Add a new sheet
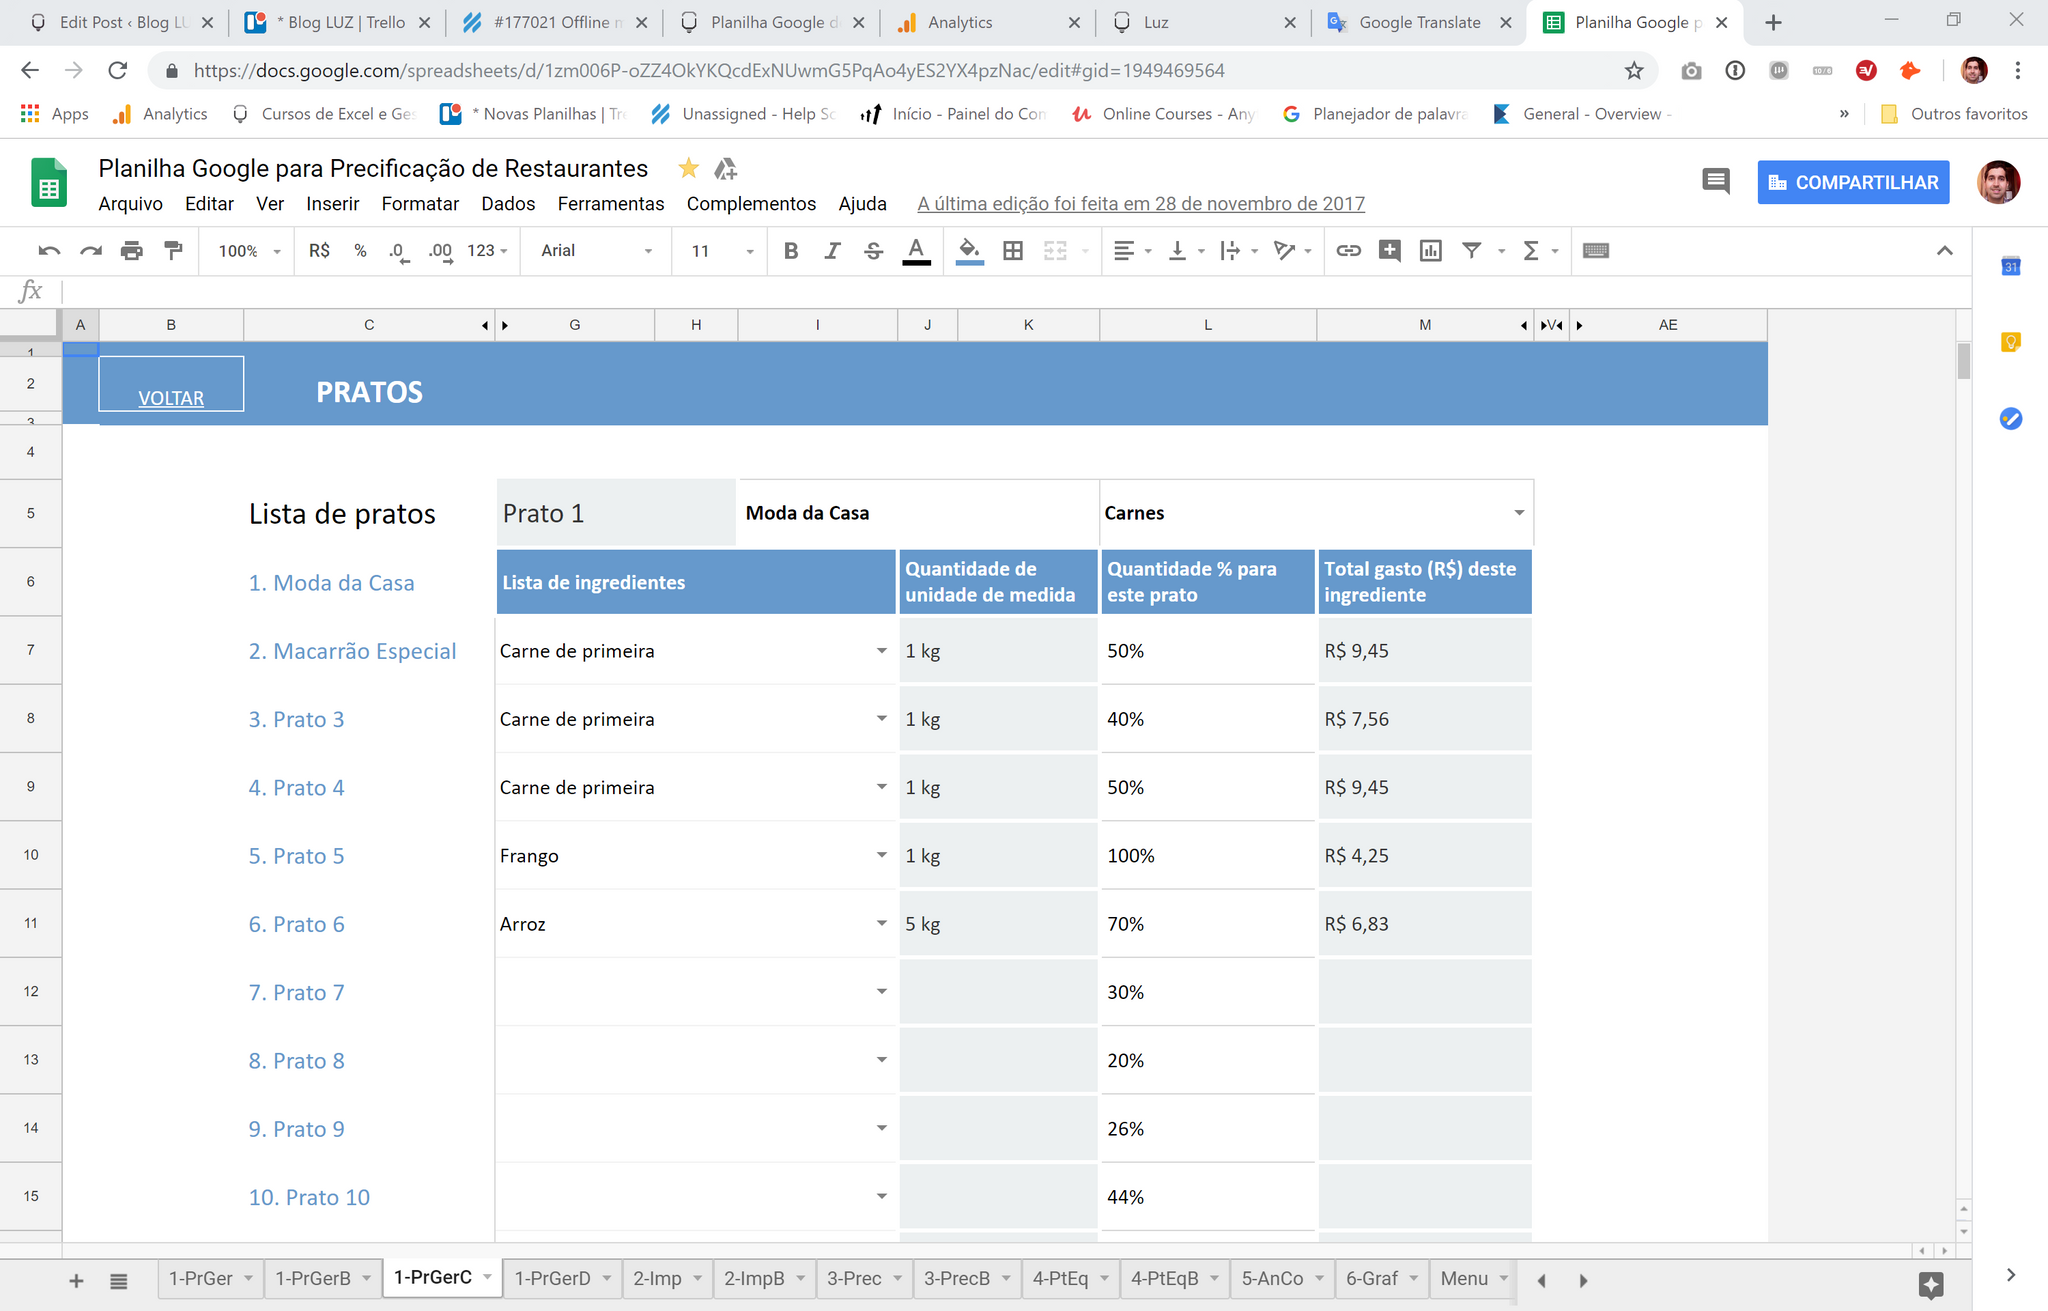 tap(76, 1281)
